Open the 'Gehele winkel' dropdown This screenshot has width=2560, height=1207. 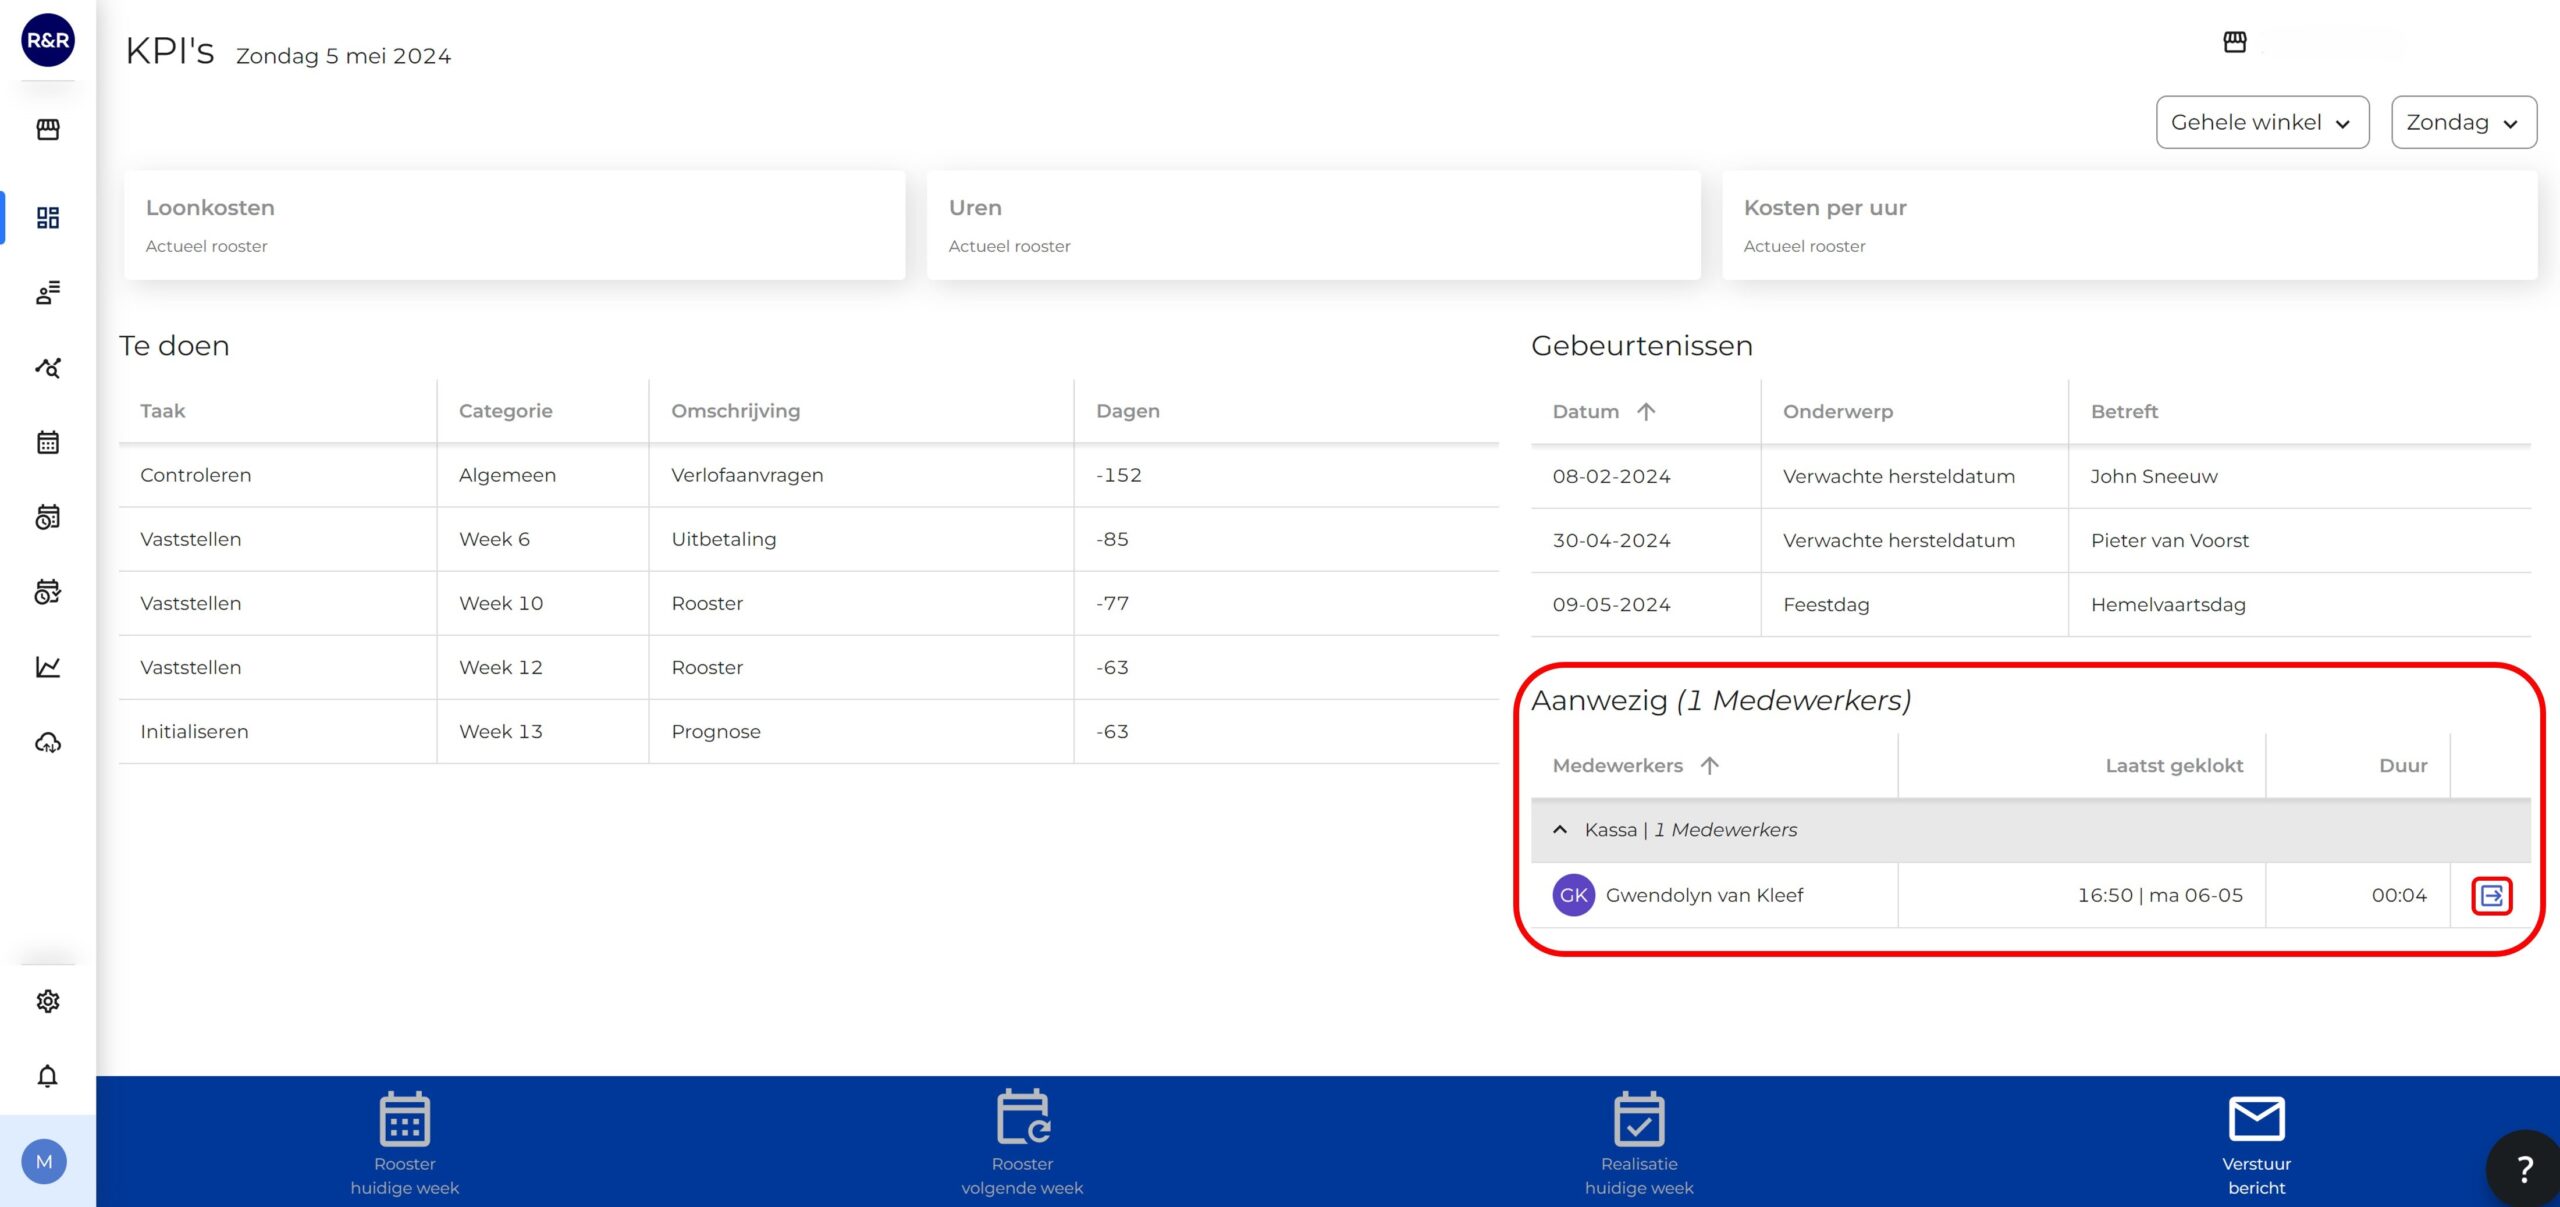2262,122
